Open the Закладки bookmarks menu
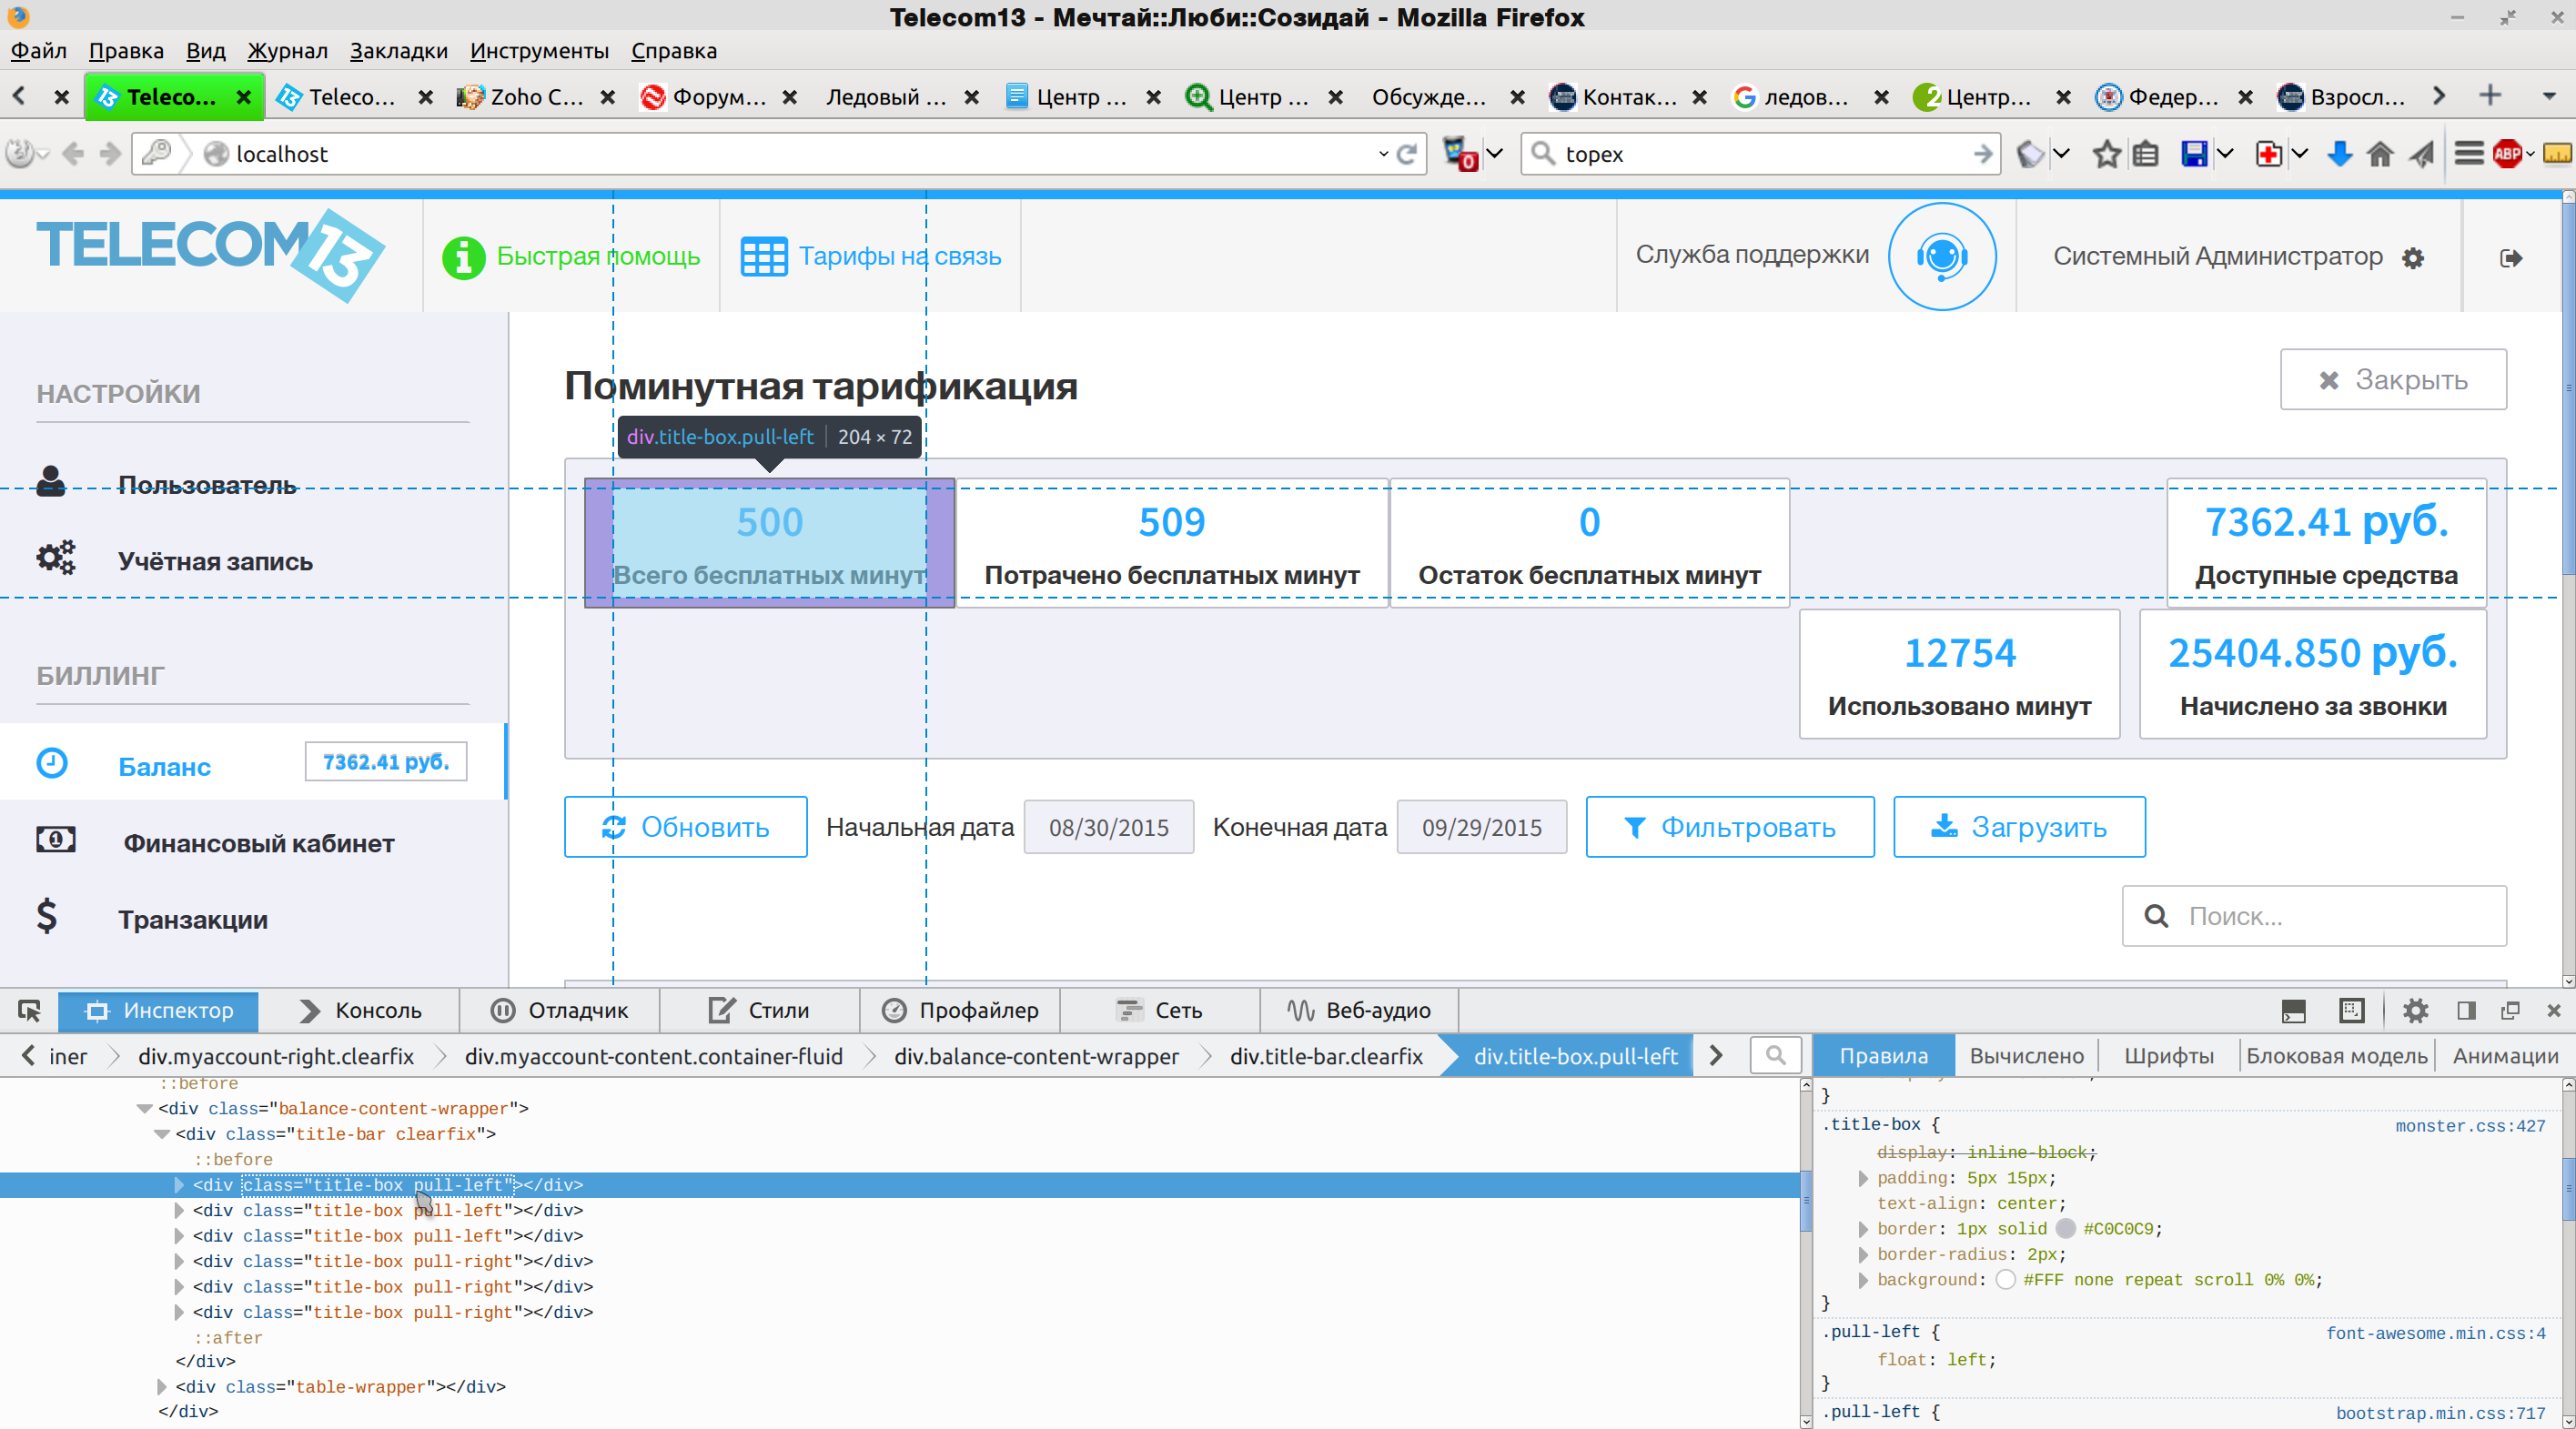The image size is (2576, 1429). point(398,51)
